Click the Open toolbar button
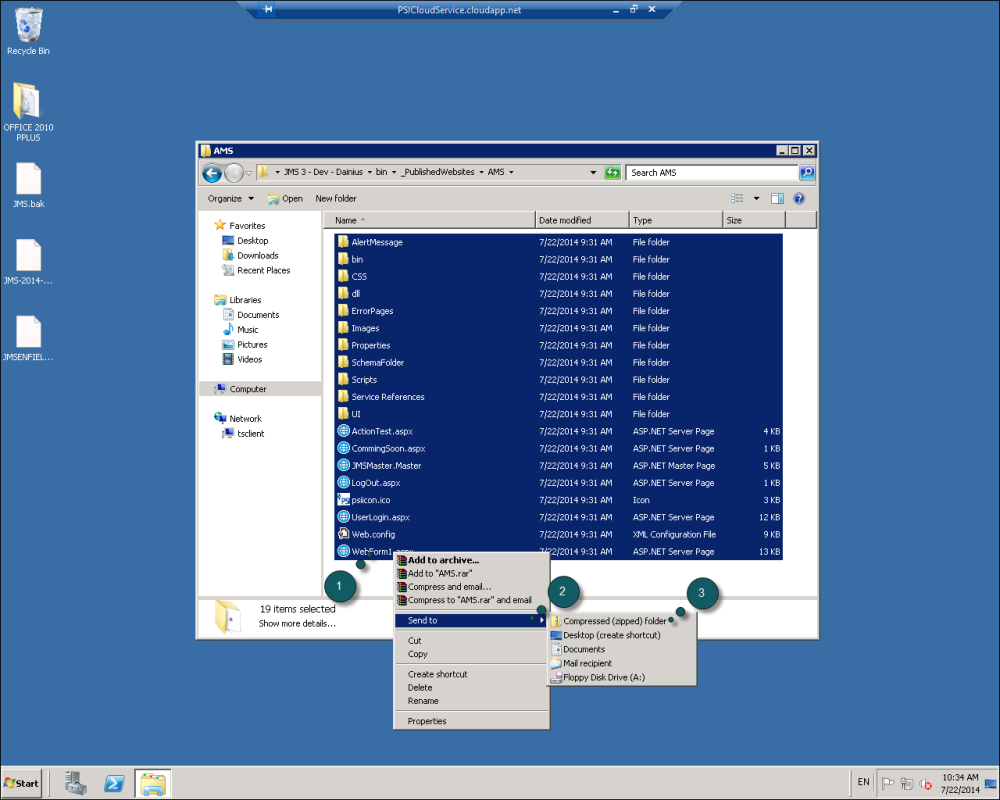The height and width of the screenshot is (800, 1000). [285, 198]
